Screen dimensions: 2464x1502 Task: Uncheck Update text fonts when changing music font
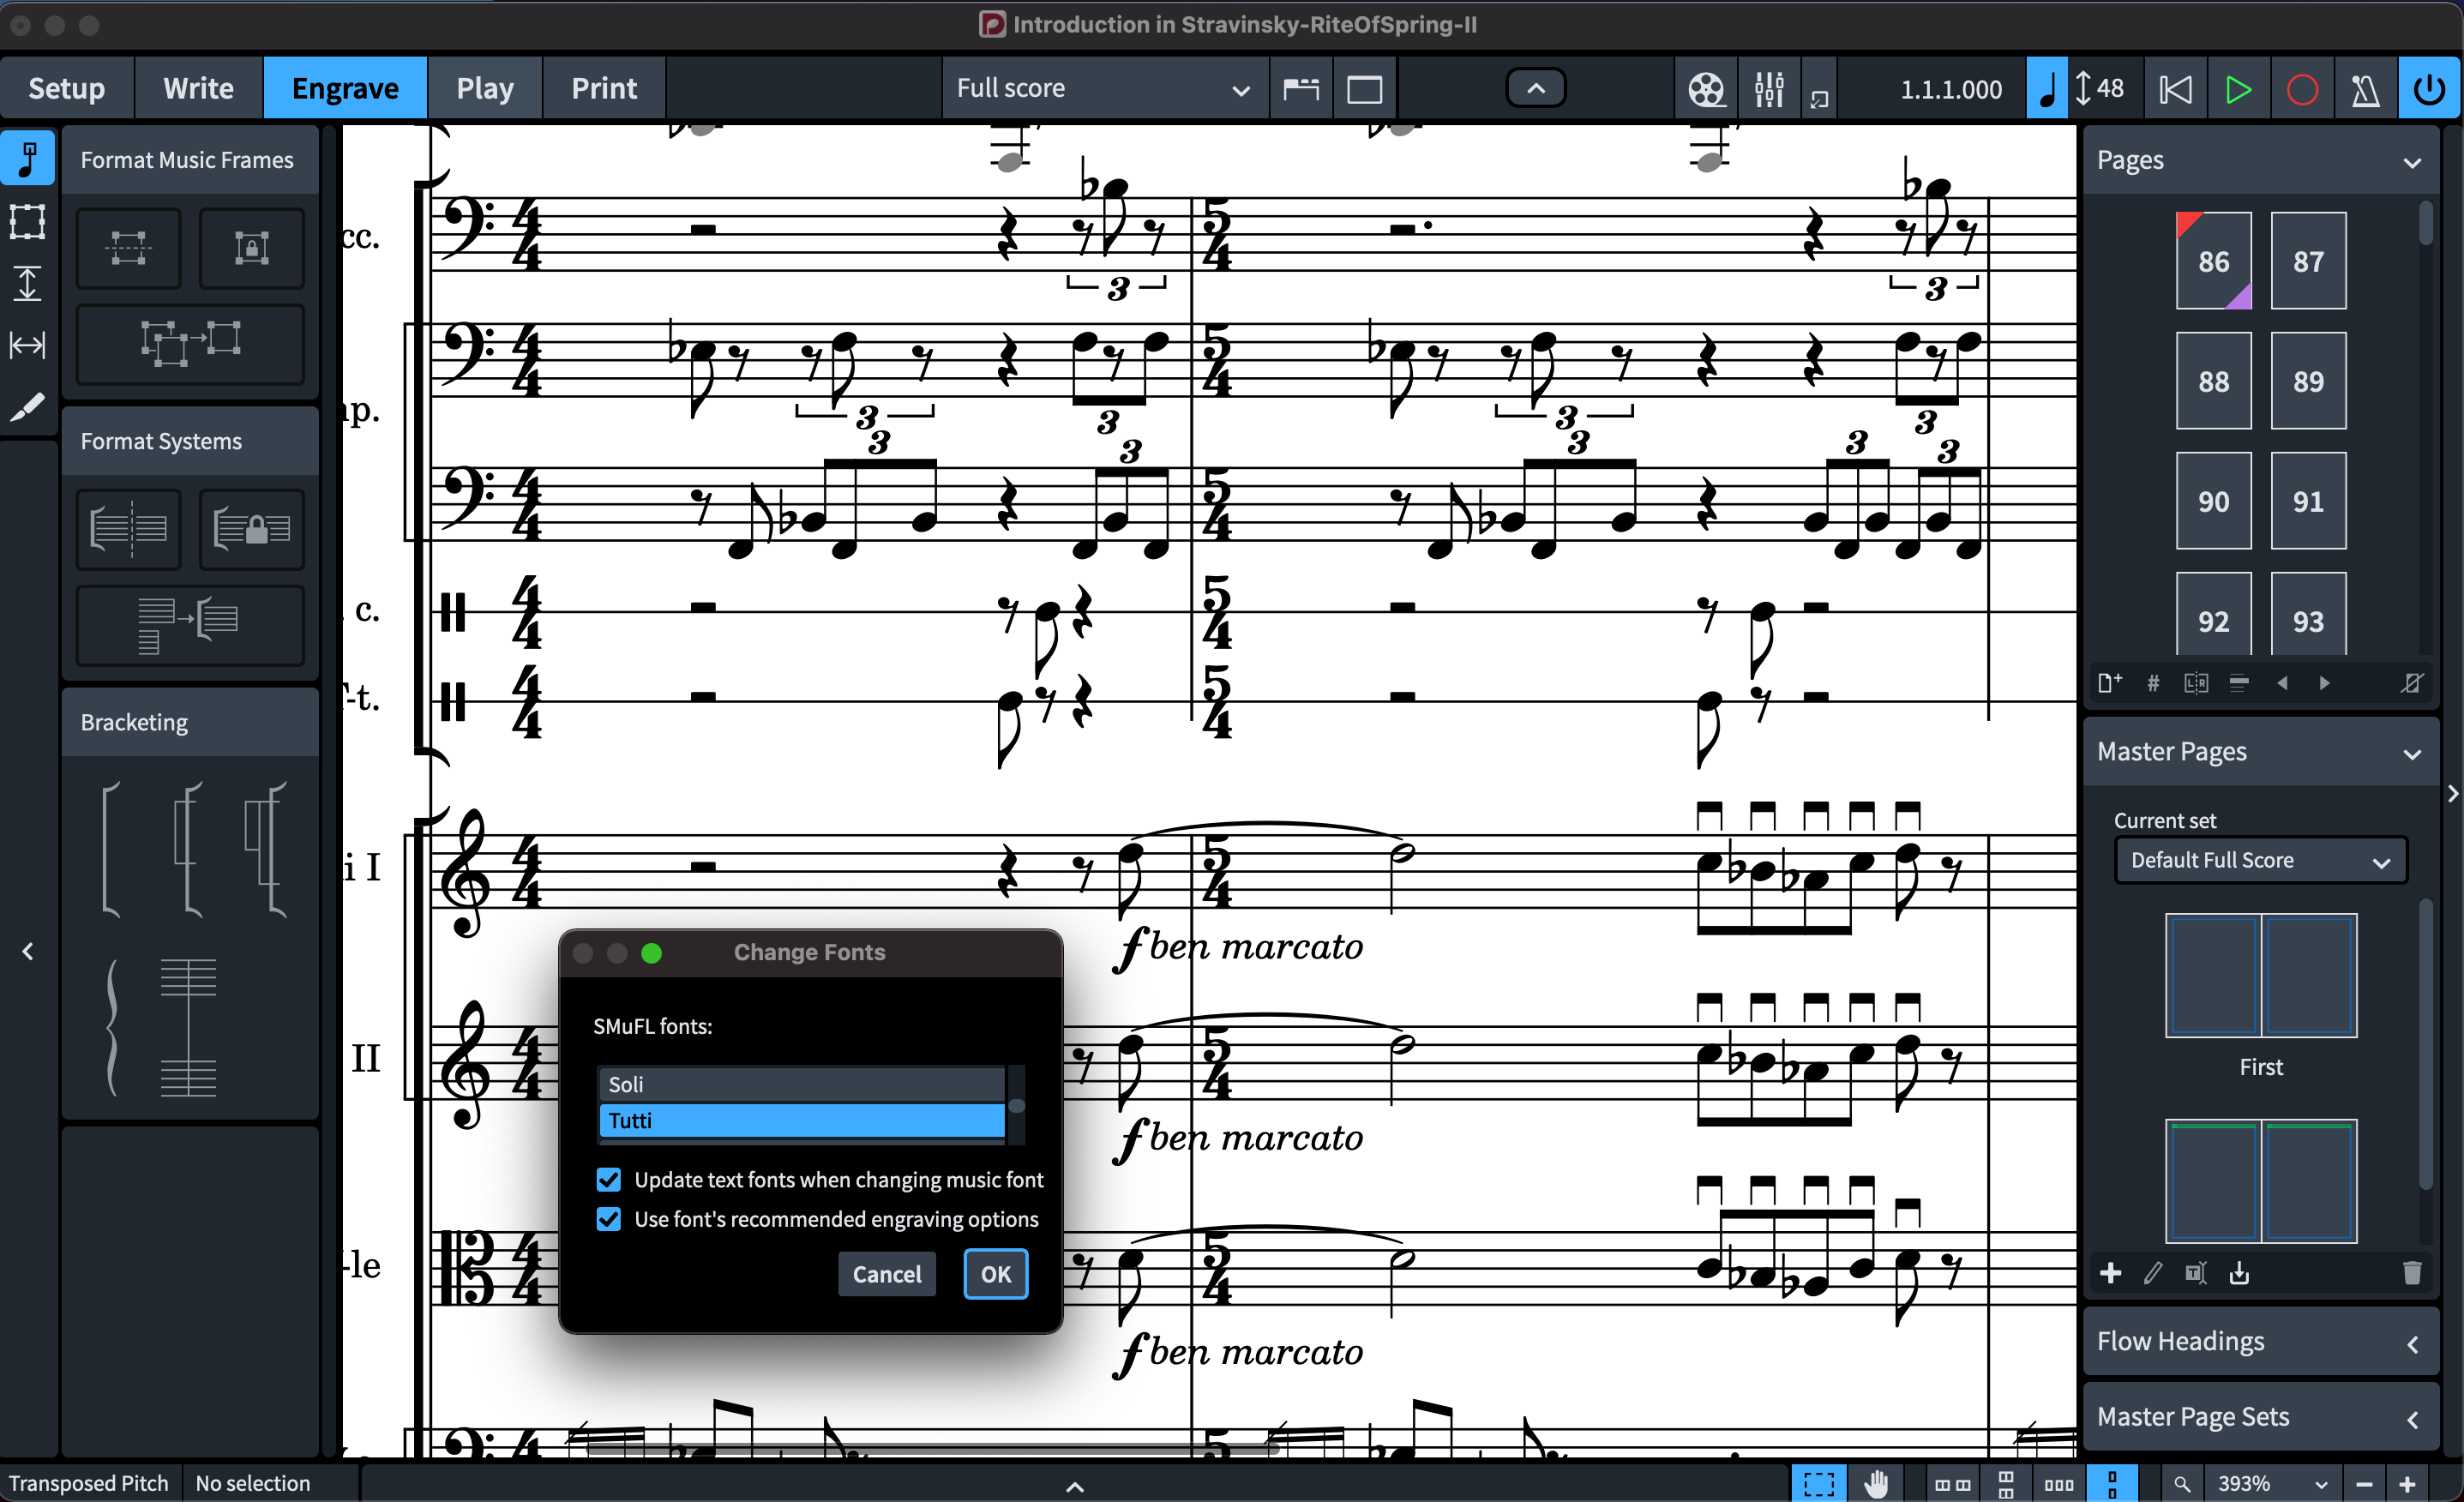point(609,1180)
